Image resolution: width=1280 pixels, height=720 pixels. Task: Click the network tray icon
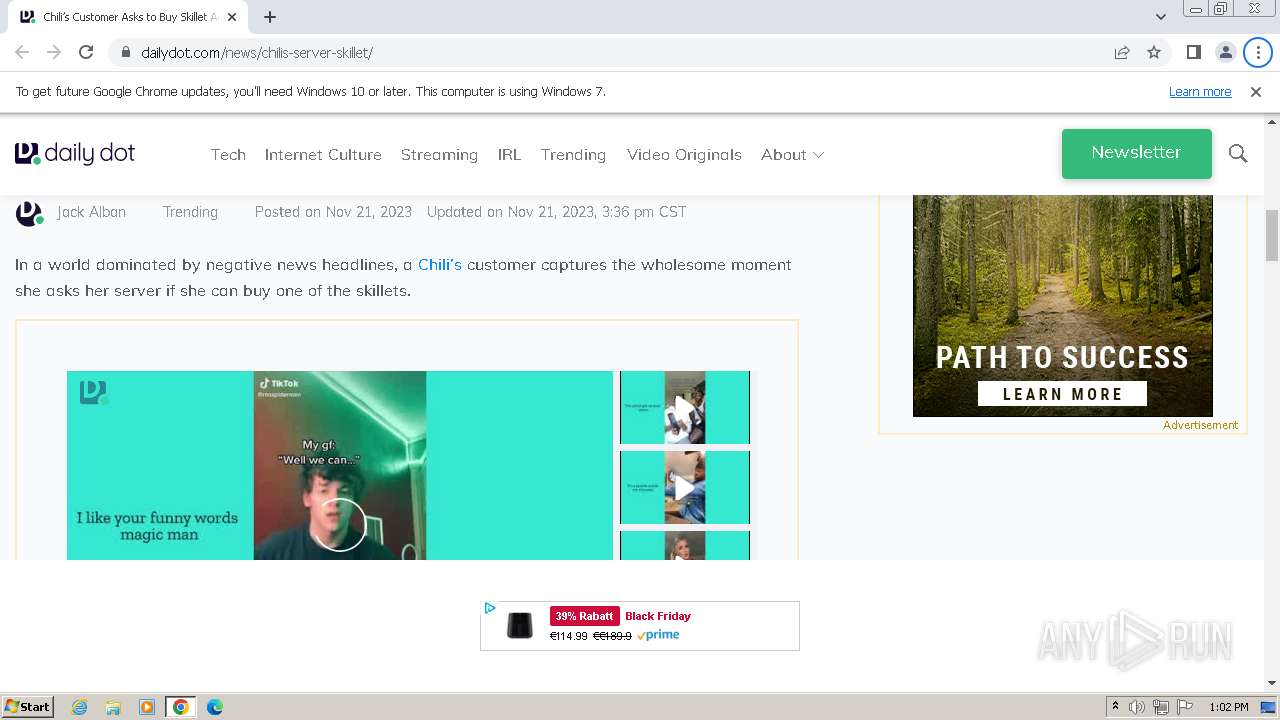1161,707
